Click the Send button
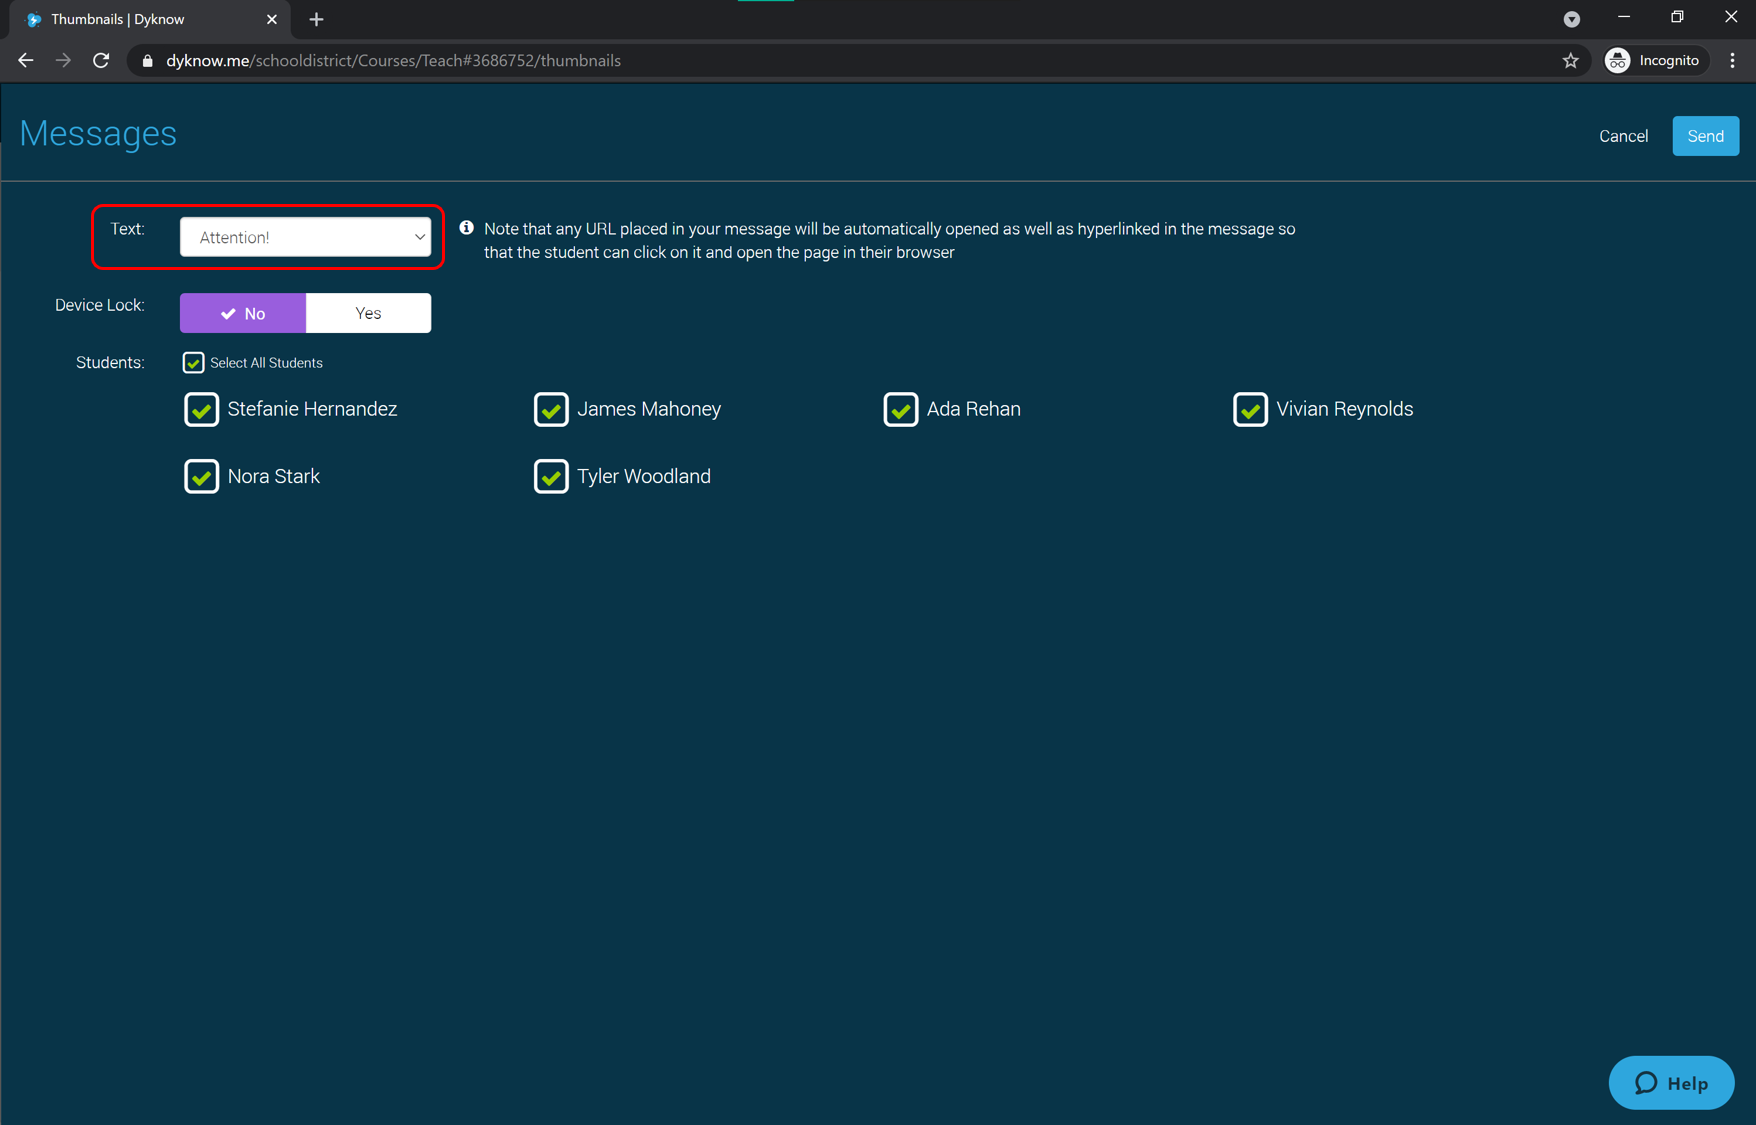 coord(1705,136)
